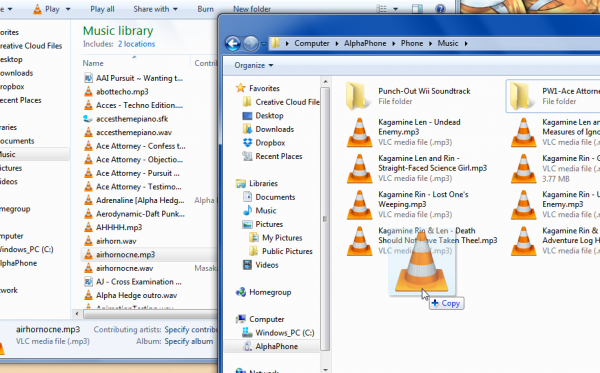
Task: Open Recent Places in AlphaPhone window sidebar
Action: coord(272,156)
